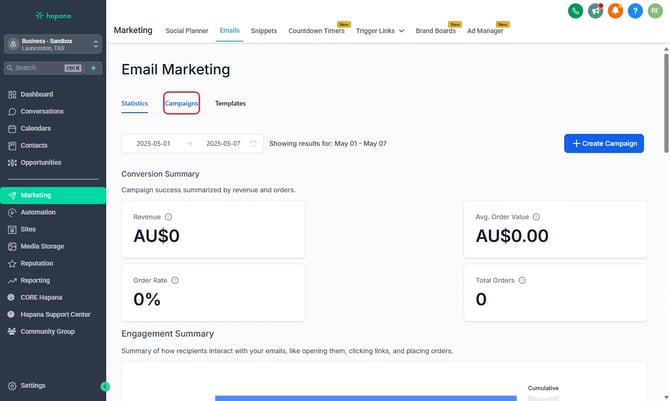Click the green phone call icon
Viewport: 670px width, 401px height.
pyautogui.click(x=575, y=11)
